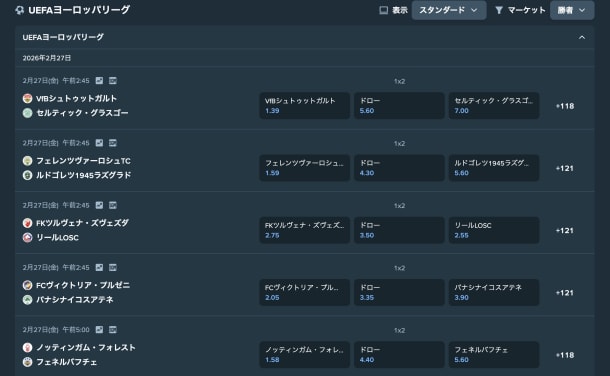Click セルティック・グラスゴー team crest
Viewport: 610px width, 376px height.
tap(27, 113)
